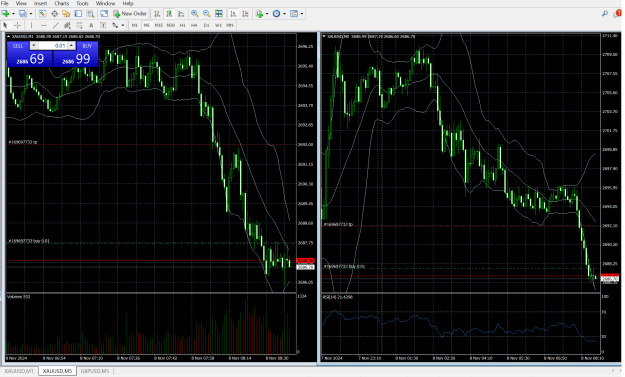Select the Equidistant Channel tool
Screen dimensions: 625x377
67,25
